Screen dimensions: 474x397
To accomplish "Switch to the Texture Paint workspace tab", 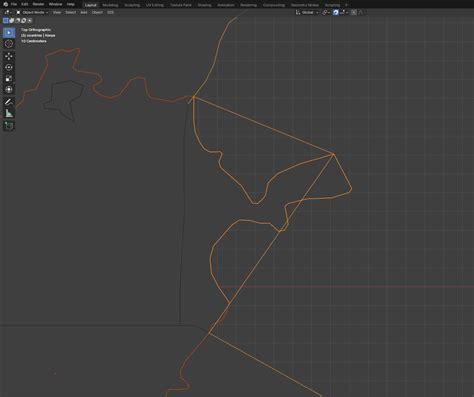I will (x=181, y=5).
